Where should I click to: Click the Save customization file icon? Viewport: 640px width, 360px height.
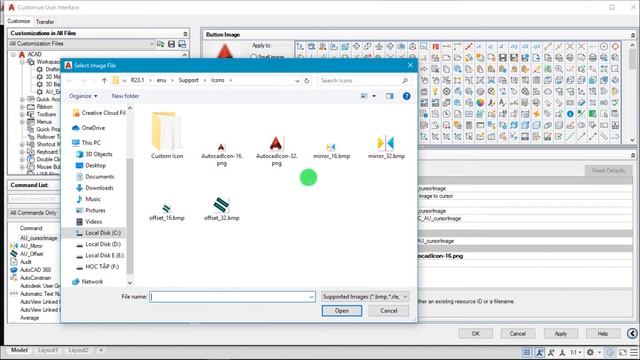pos(171,44)
